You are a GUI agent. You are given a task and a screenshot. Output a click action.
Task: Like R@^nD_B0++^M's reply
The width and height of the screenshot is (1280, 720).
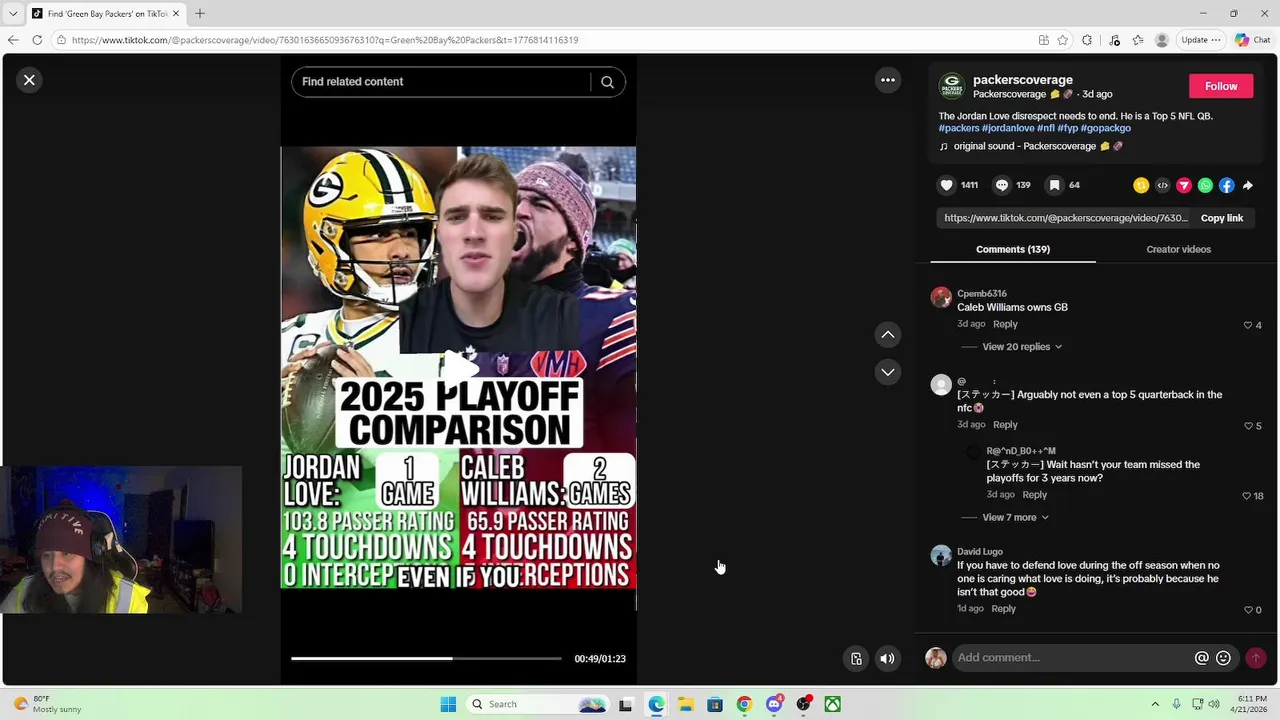[x=1246, y=496]
